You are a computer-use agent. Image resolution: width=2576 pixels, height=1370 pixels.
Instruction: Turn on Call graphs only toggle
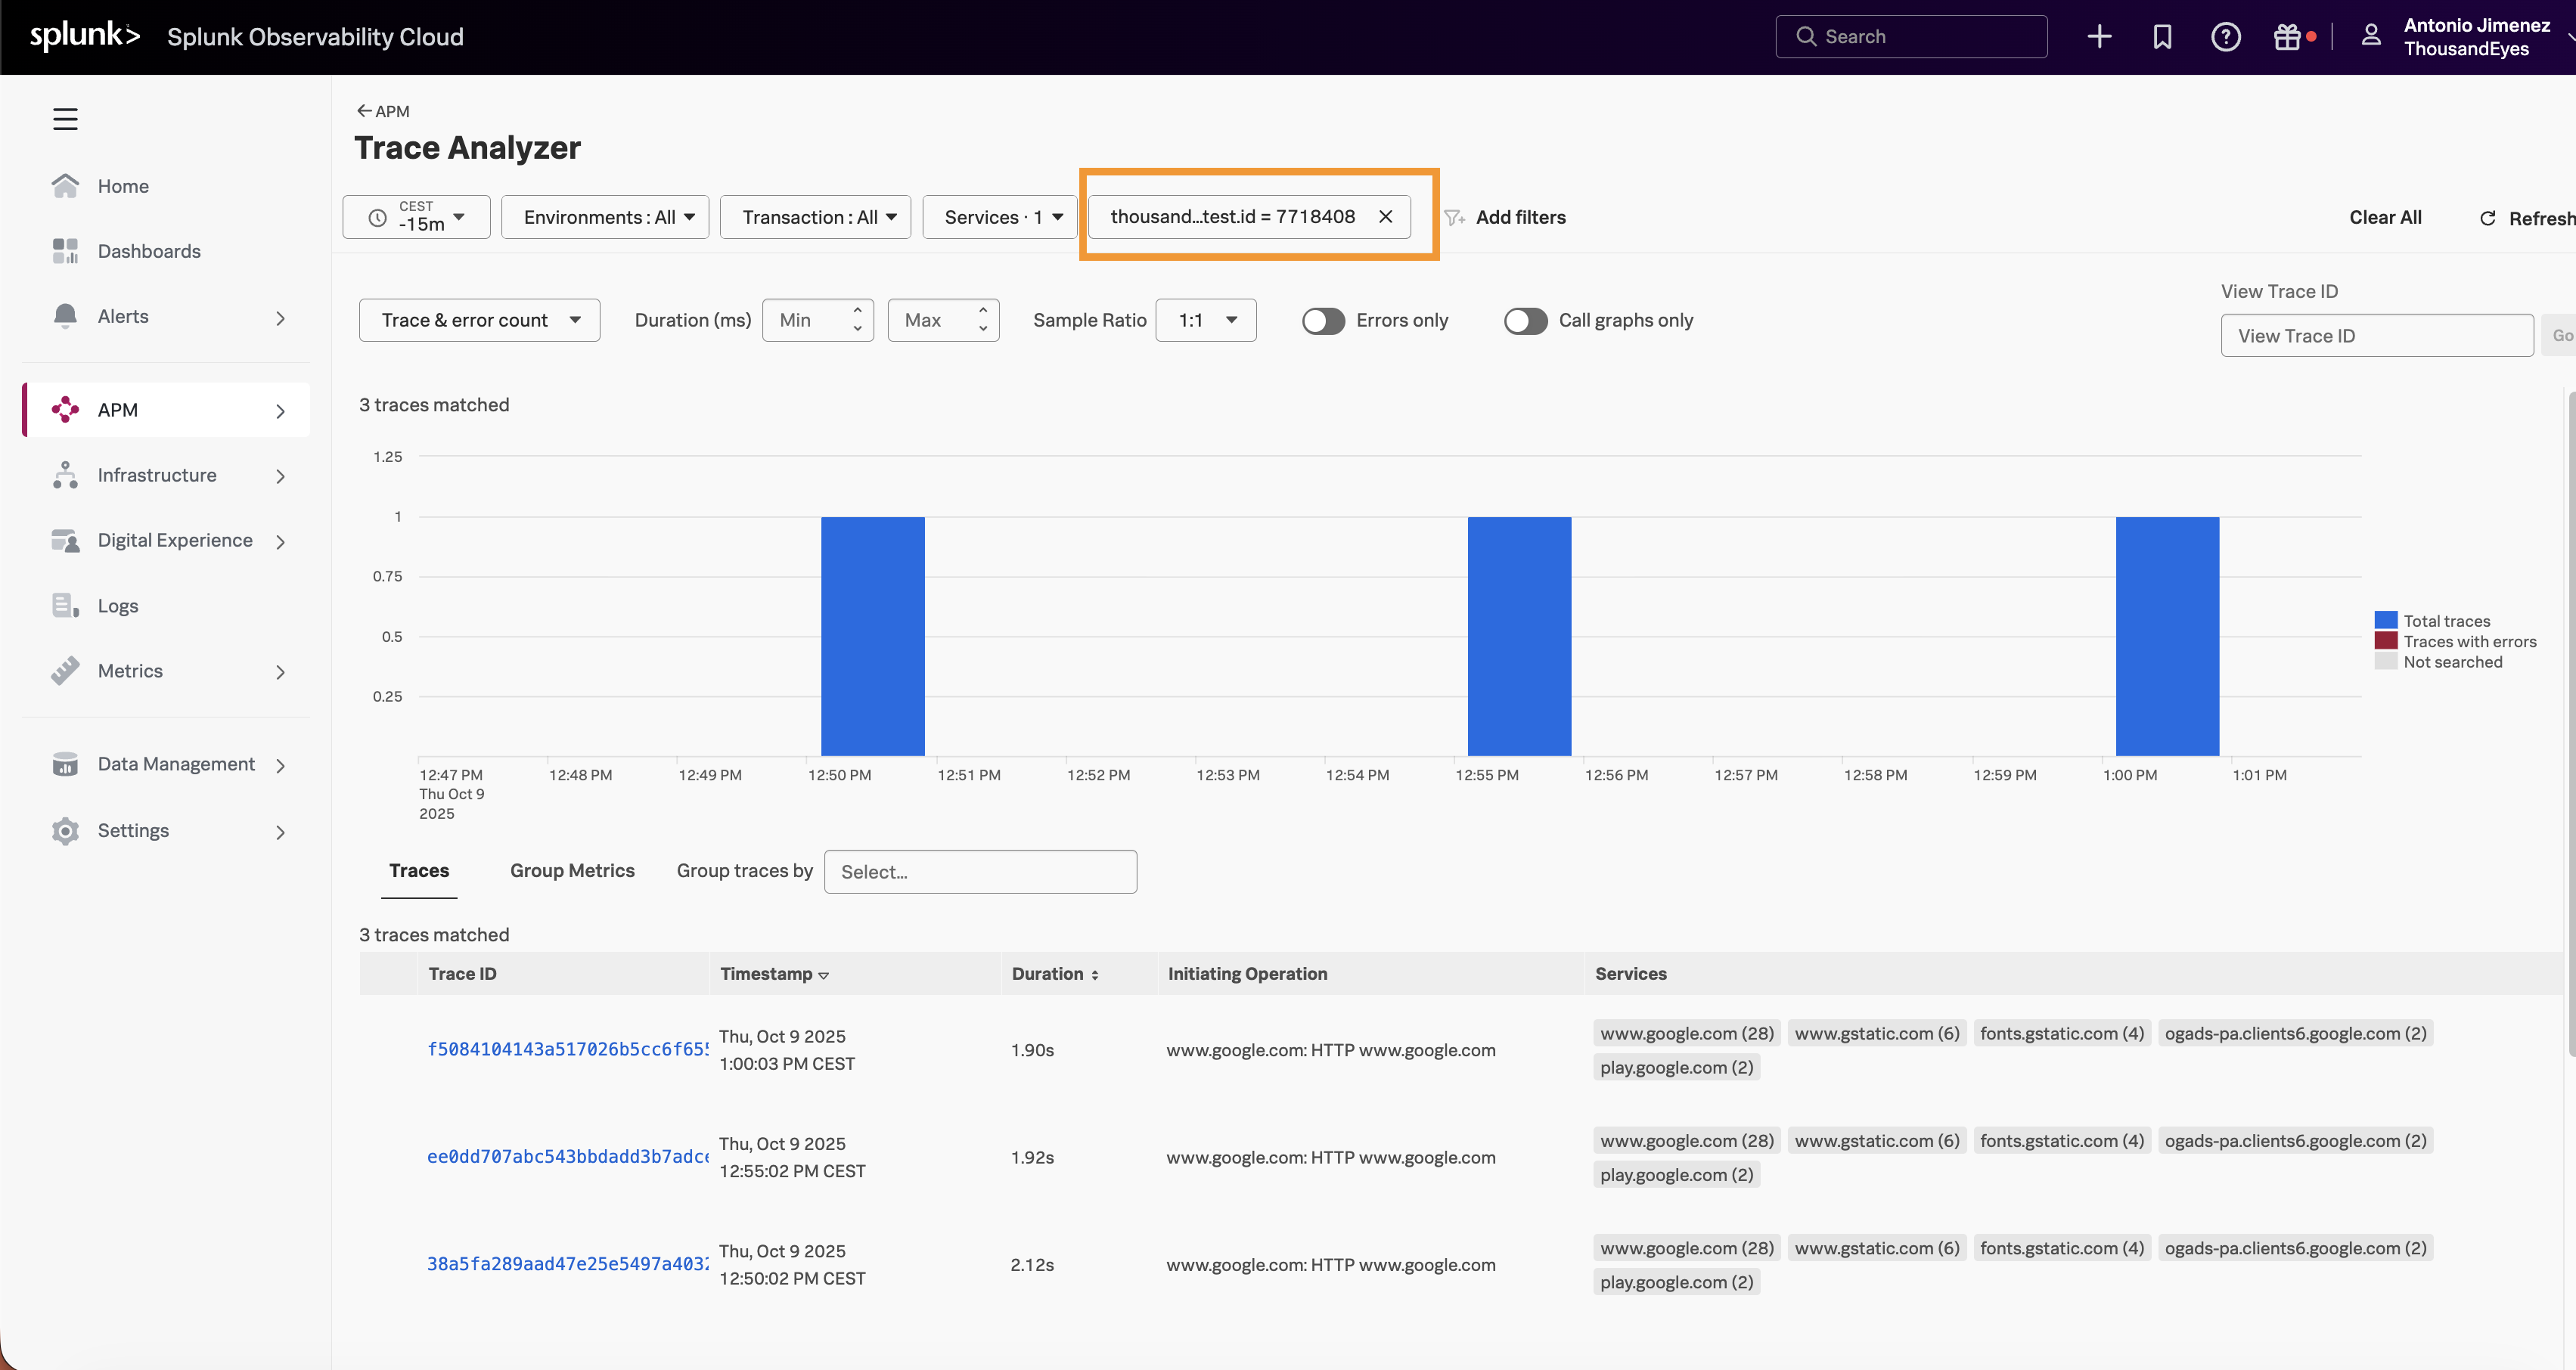[x=1525, y=321]
